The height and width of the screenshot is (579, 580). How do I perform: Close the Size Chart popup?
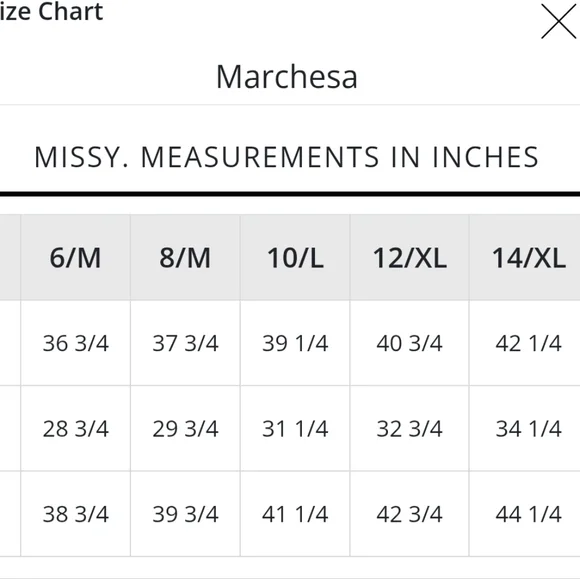(x=559, y=21)
